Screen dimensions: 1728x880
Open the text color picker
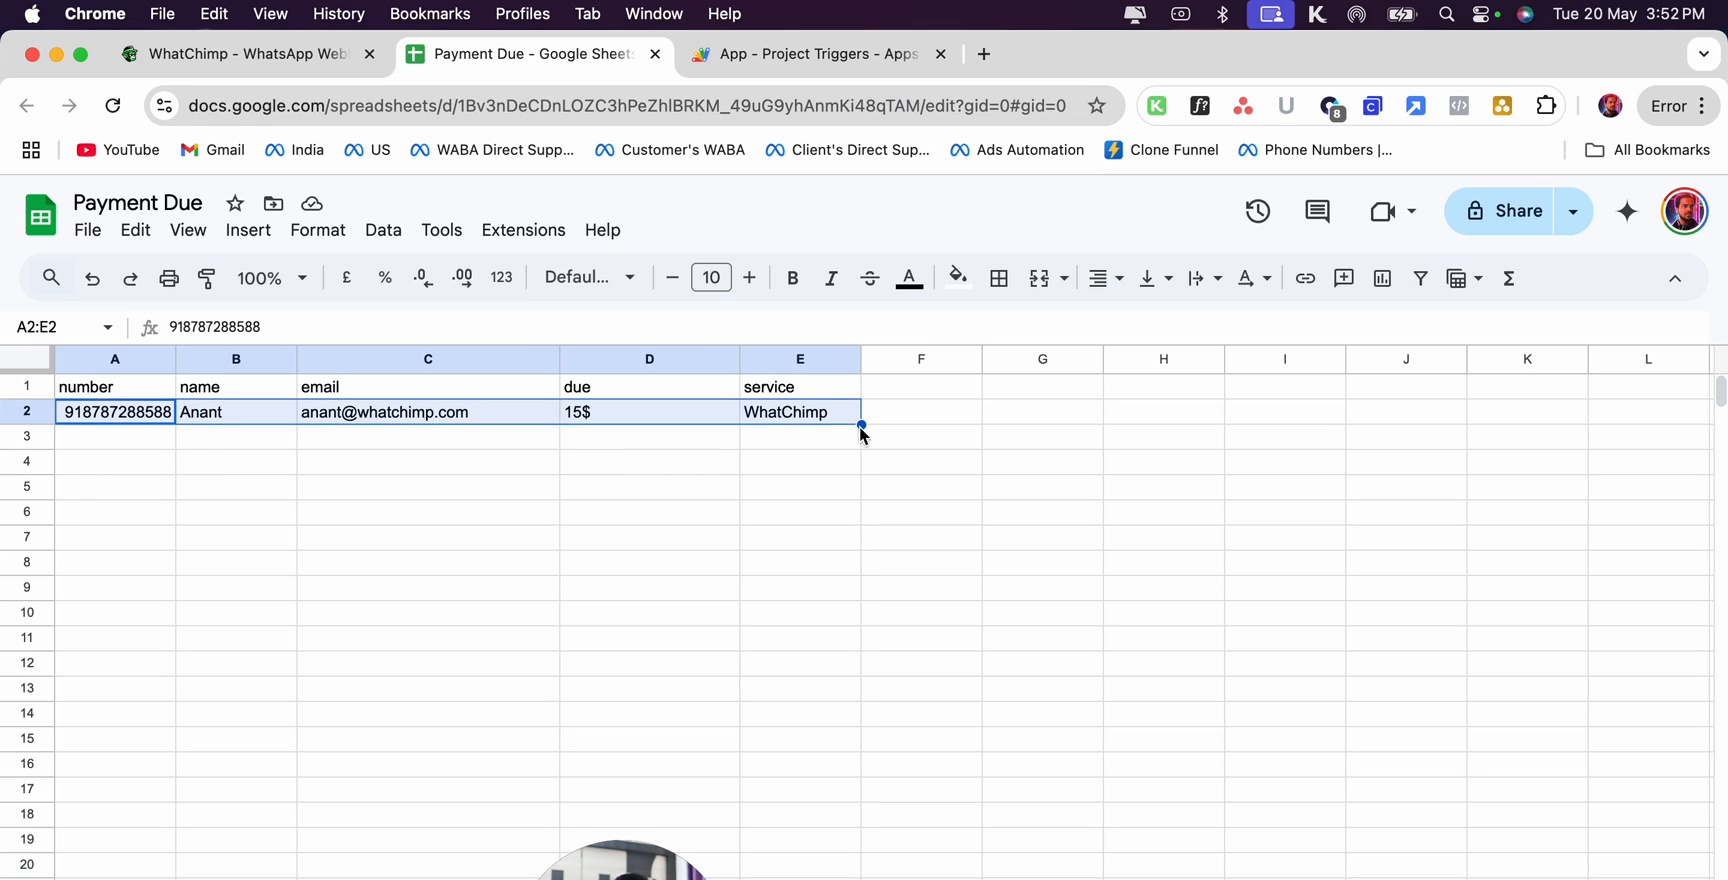click(x=909, y=278)
